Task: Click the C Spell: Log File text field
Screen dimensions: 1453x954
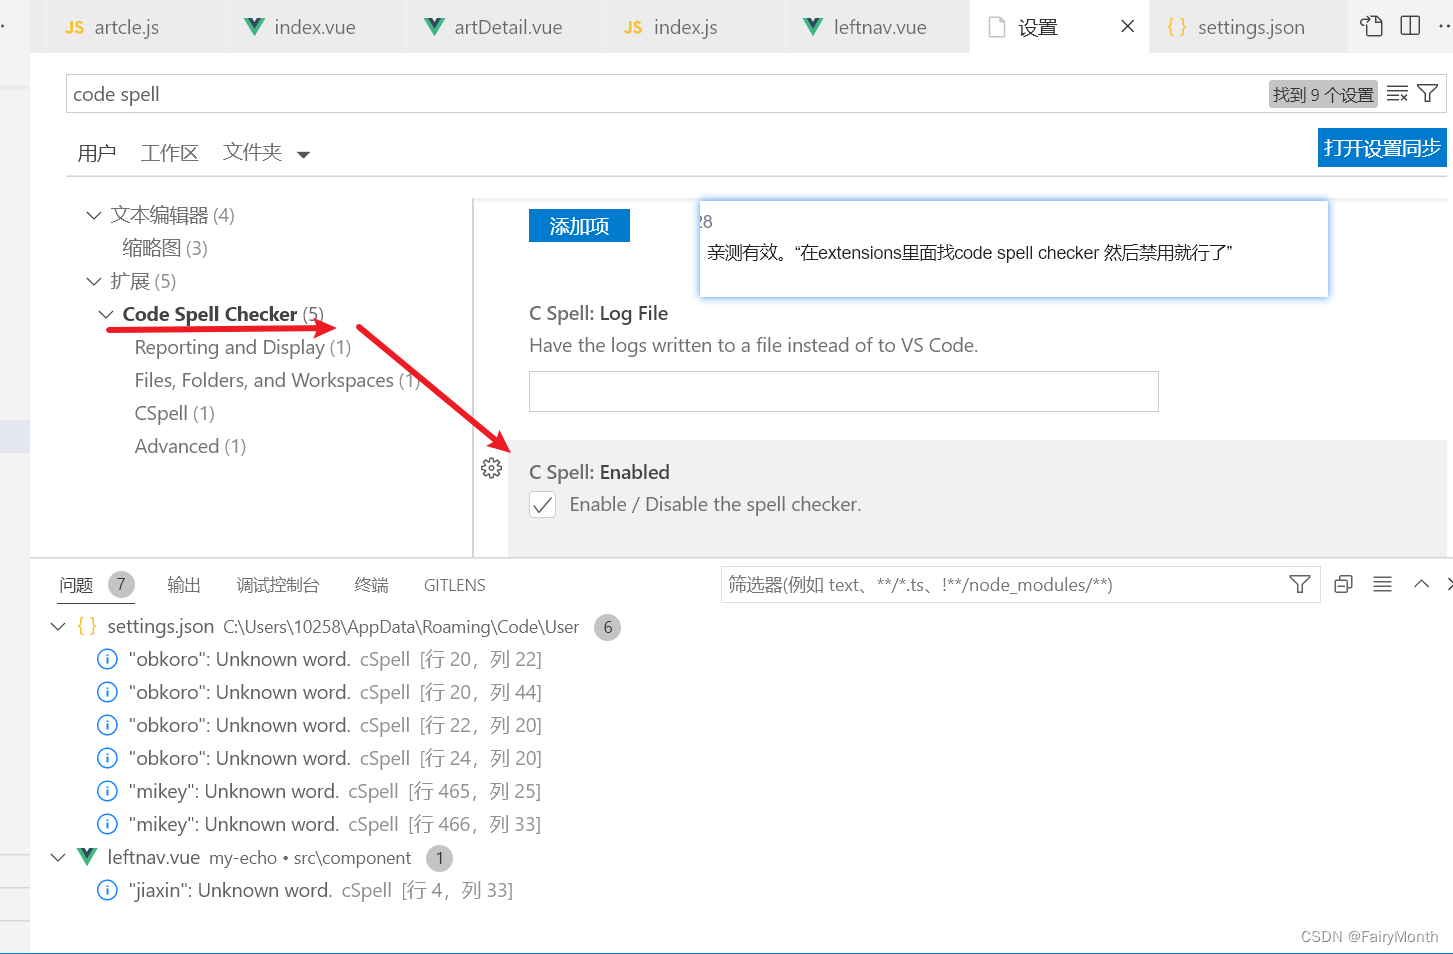Action: coord(844,392)
